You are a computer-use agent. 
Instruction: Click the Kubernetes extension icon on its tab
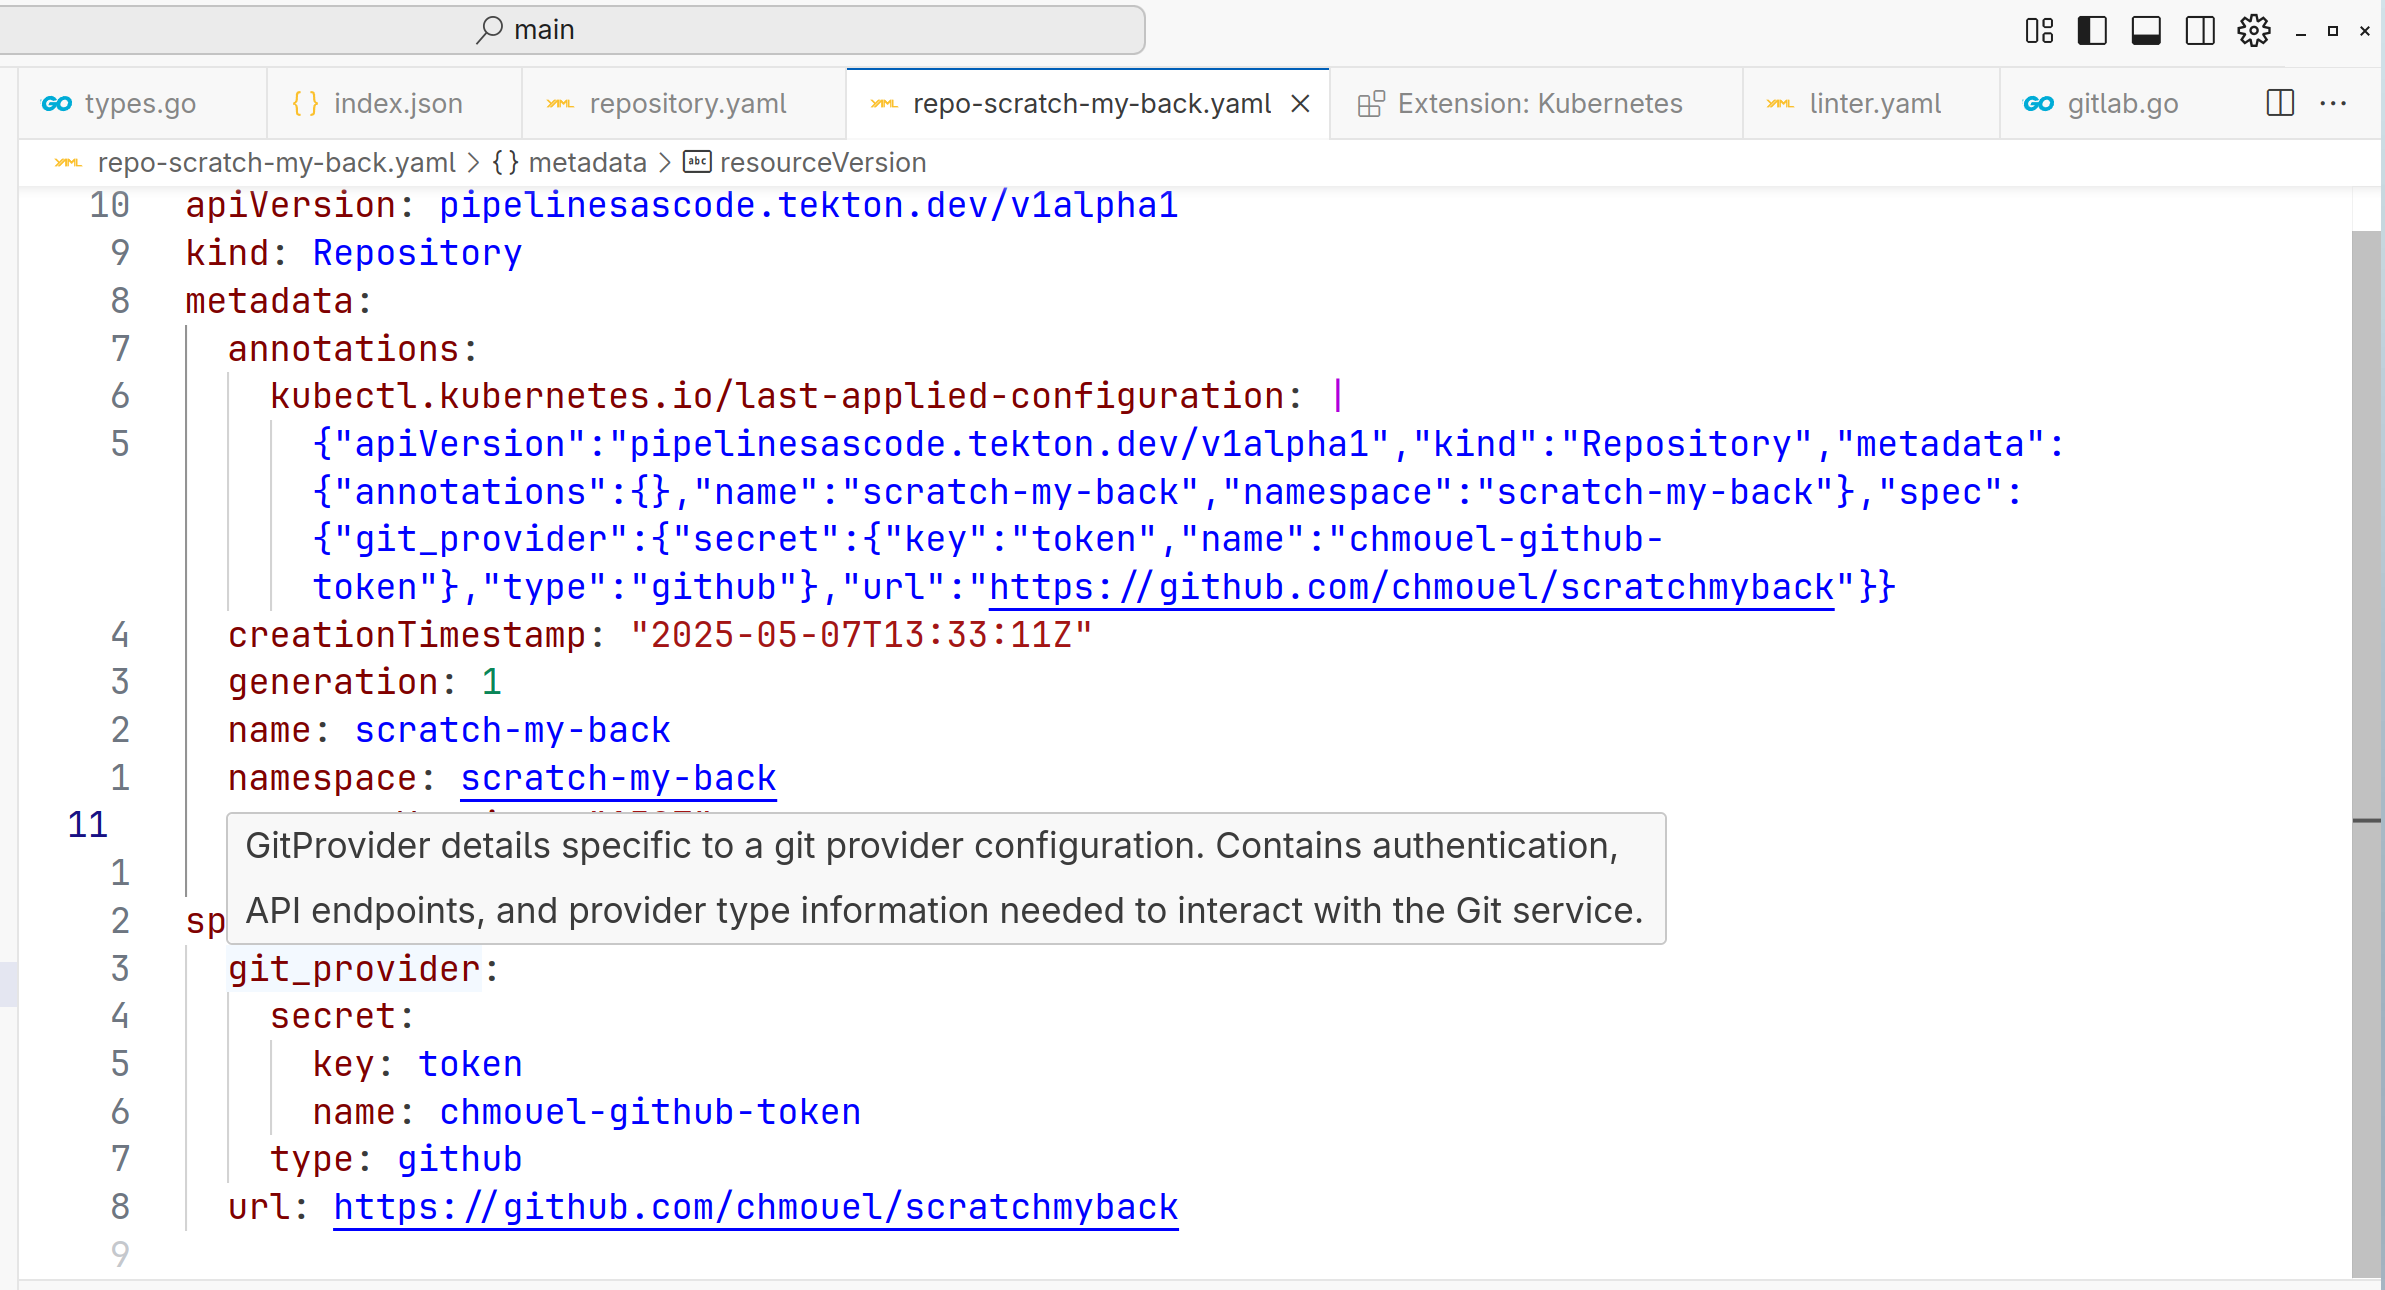pos(1371,102)
